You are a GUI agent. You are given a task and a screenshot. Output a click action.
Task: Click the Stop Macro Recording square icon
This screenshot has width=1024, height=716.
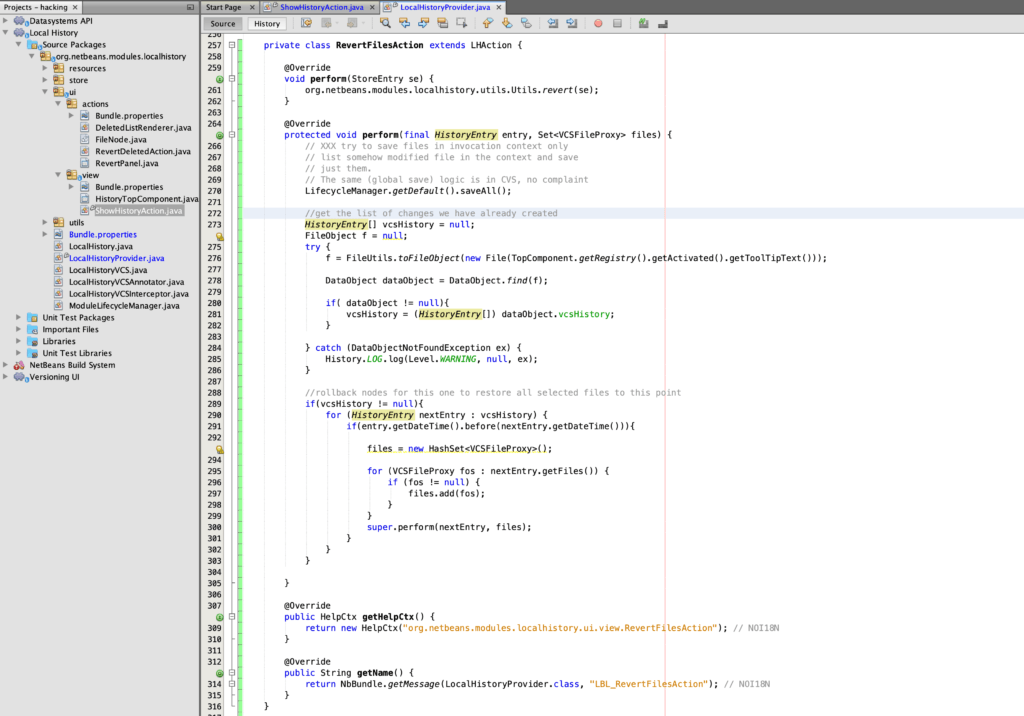pyautogui.click(x=617, y=23)
